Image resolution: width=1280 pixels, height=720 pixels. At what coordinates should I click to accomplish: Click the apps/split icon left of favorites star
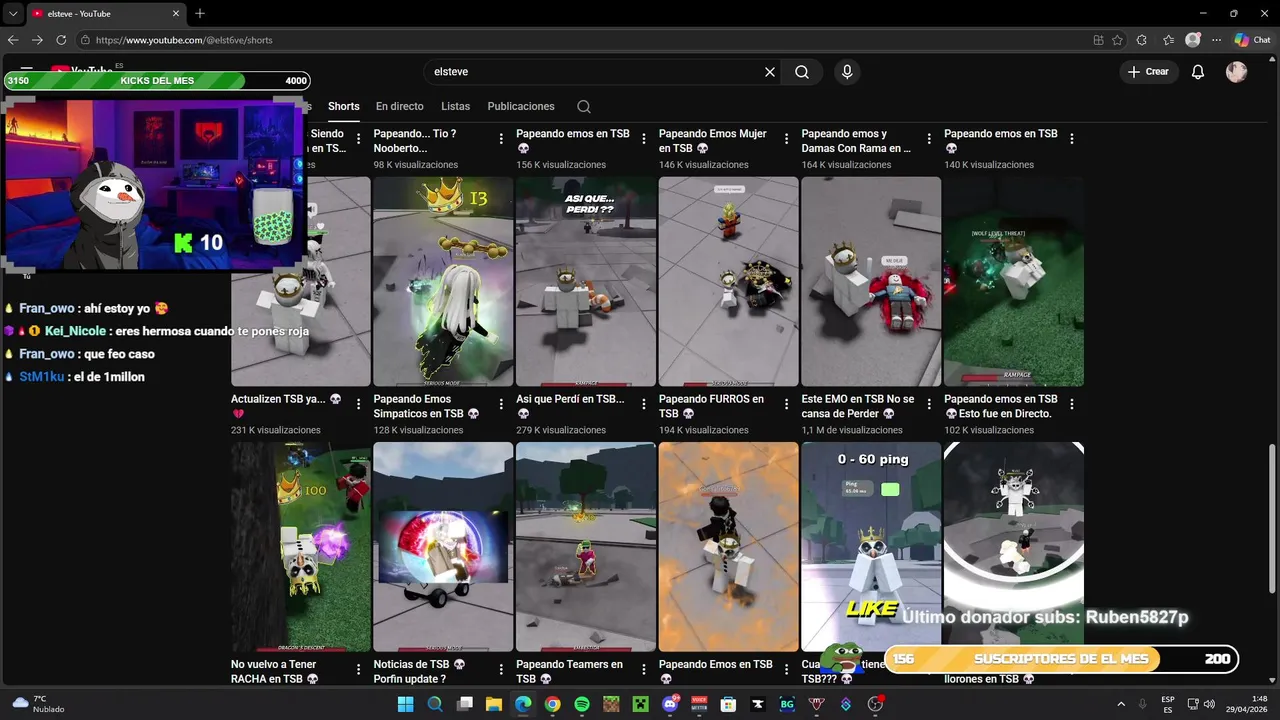pyautogui.click(x=1098, y=40)
